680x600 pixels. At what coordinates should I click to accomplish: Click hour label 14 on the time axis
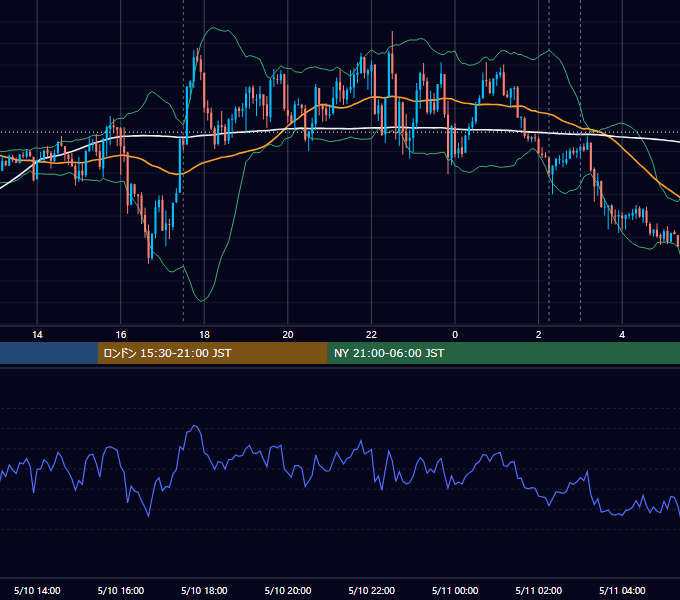37,335
